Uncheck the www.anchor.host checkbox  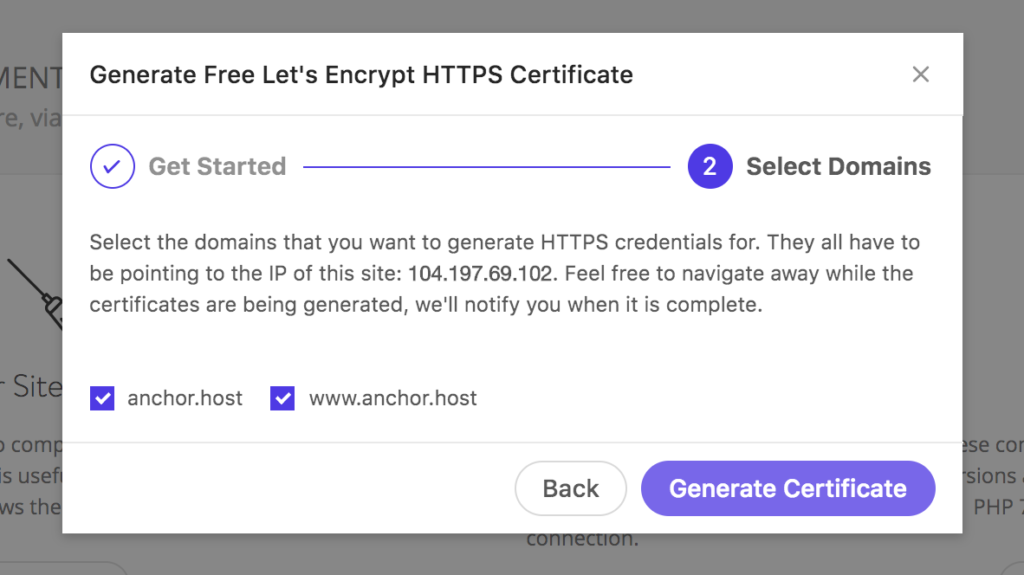pos(283,398)
